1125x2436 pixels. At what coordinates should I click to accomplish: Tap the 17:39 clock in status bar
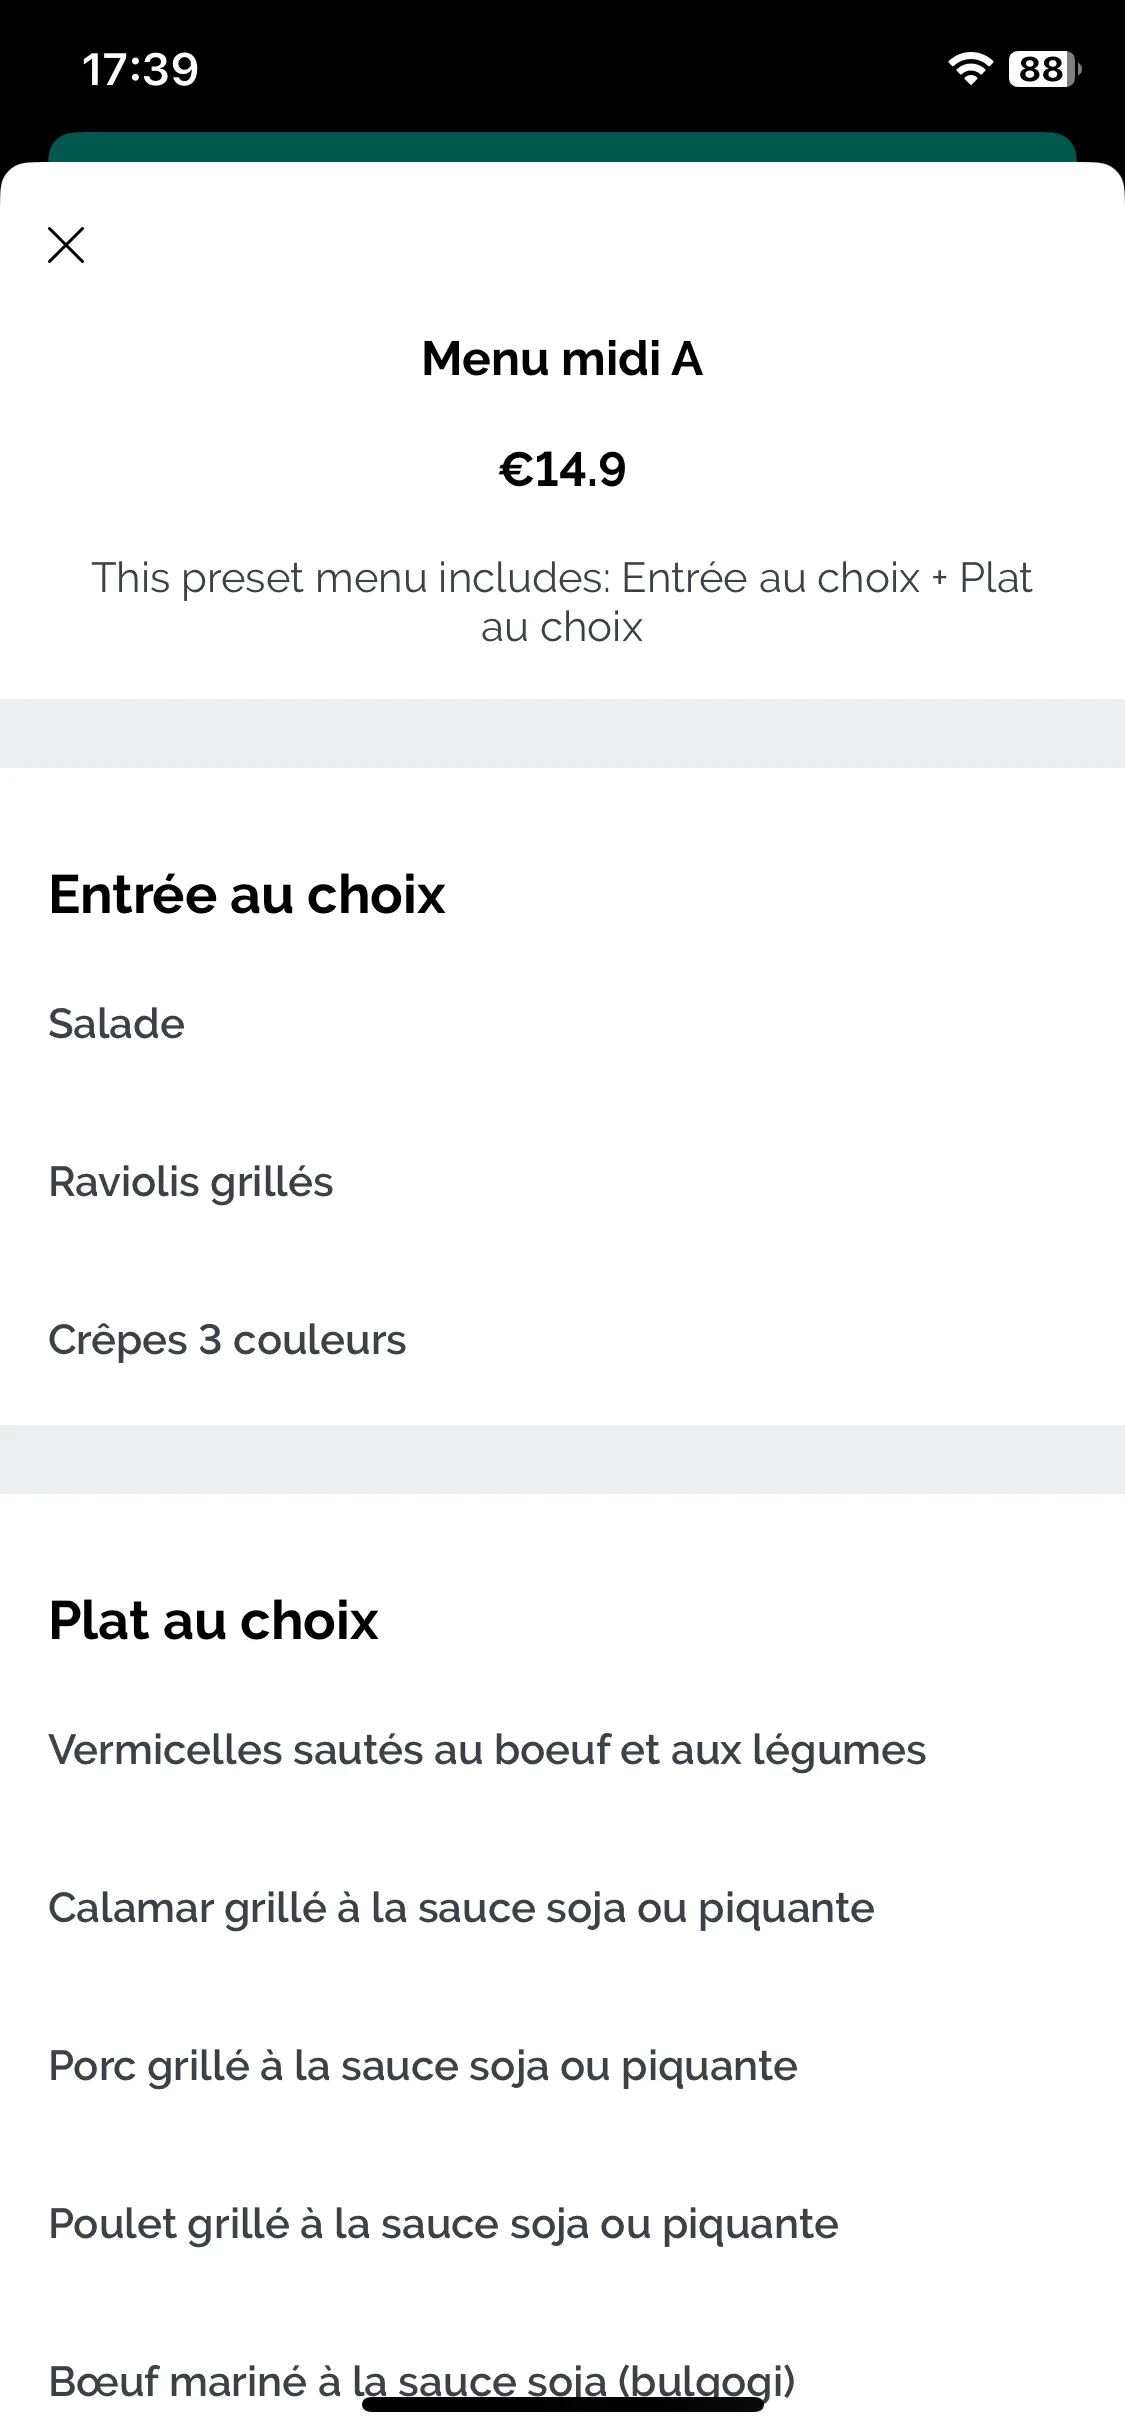140,69
